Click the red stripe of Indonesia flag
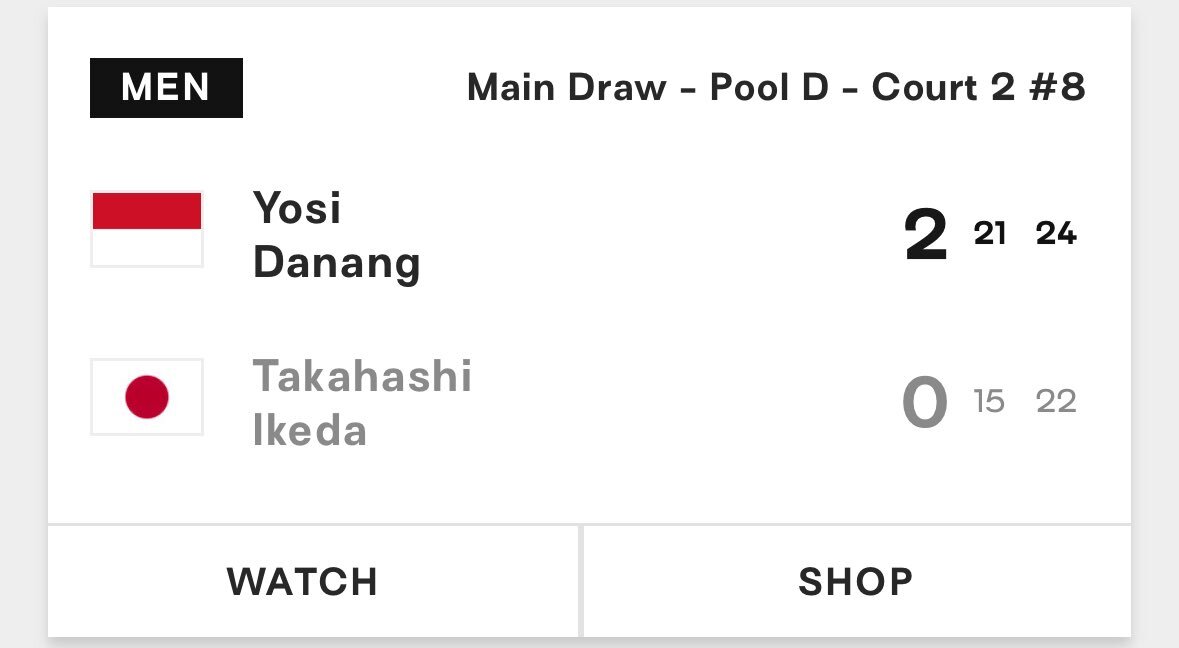 point(147,210)
